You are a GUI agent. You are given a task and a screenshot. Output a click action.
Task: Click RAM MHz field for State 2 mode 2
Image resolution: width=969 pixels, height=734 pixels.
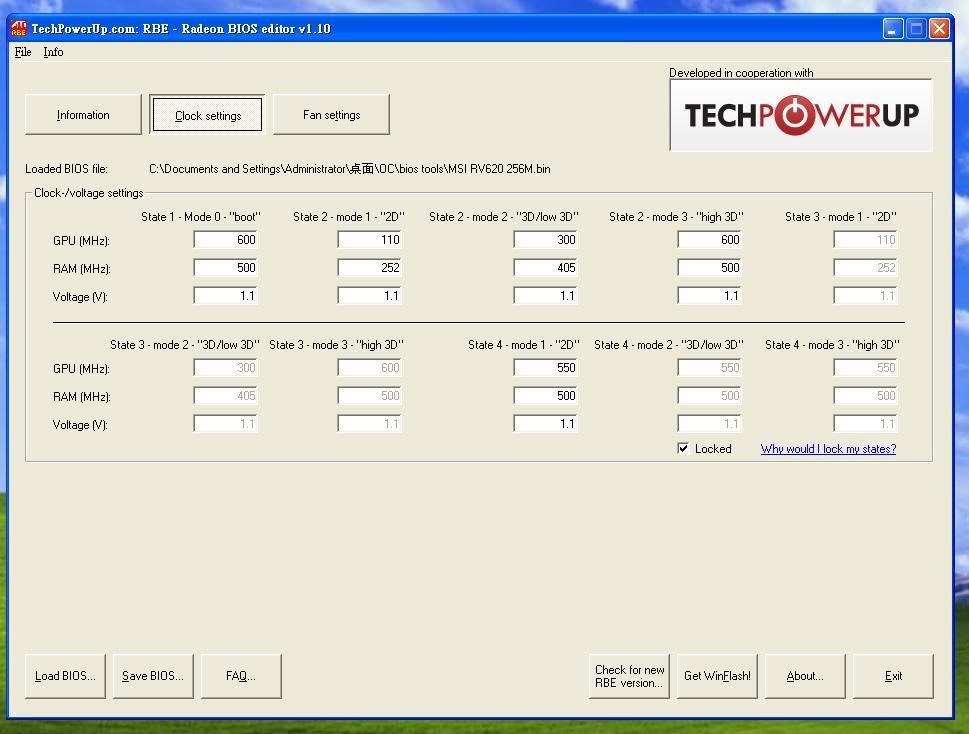click(546, 268)
